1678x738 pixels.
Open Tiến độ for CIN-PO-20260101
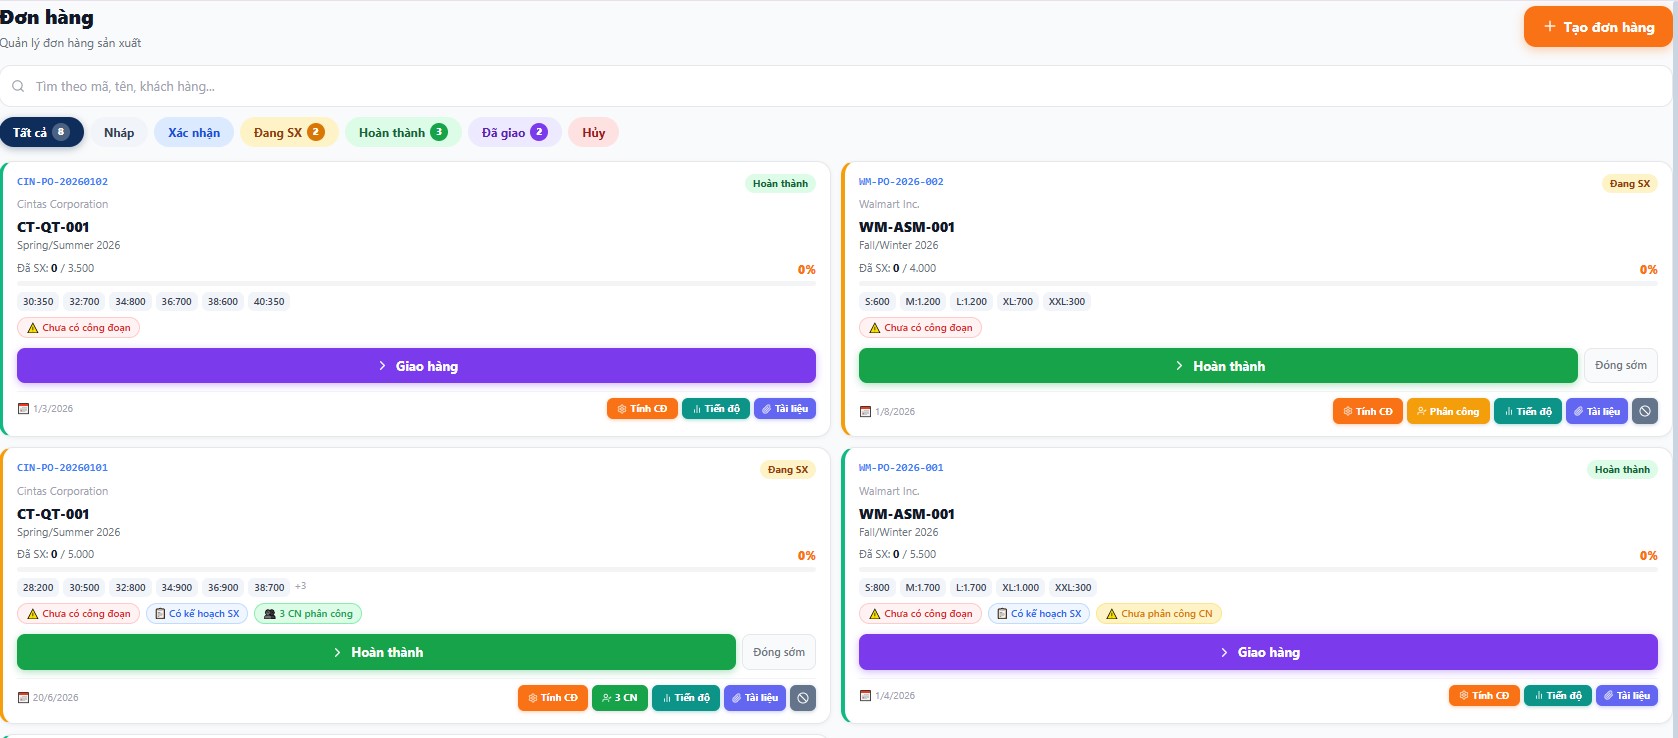click(686, 698)
